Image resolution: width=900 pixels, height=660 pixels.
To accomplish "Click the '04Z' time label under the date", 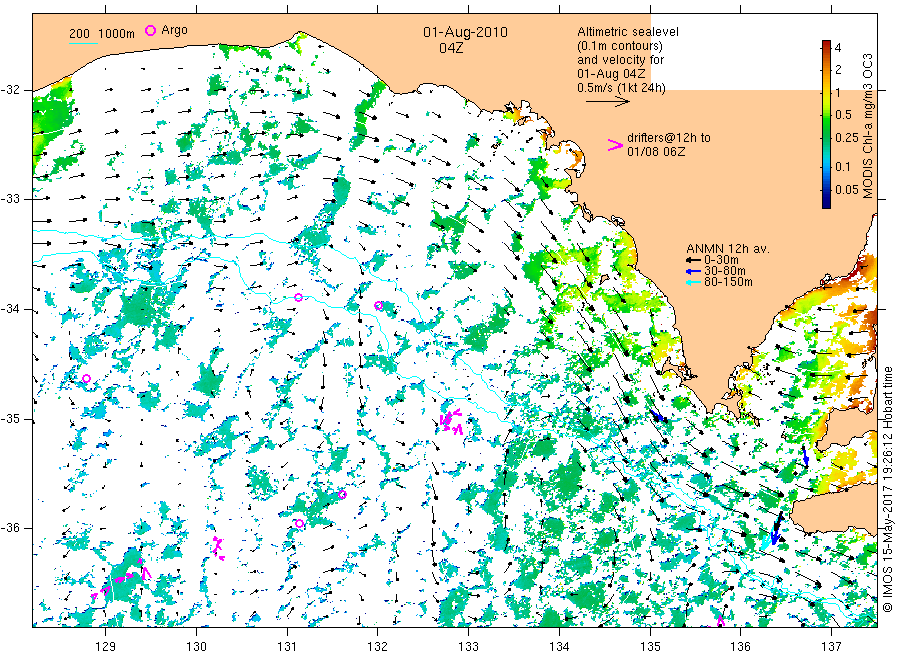I will pos(451,48).
